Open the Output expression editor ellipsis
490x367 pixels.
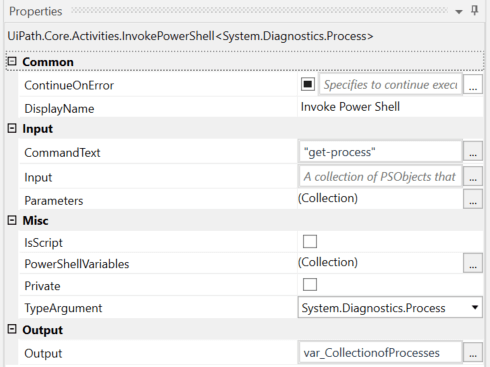(473, 352)
